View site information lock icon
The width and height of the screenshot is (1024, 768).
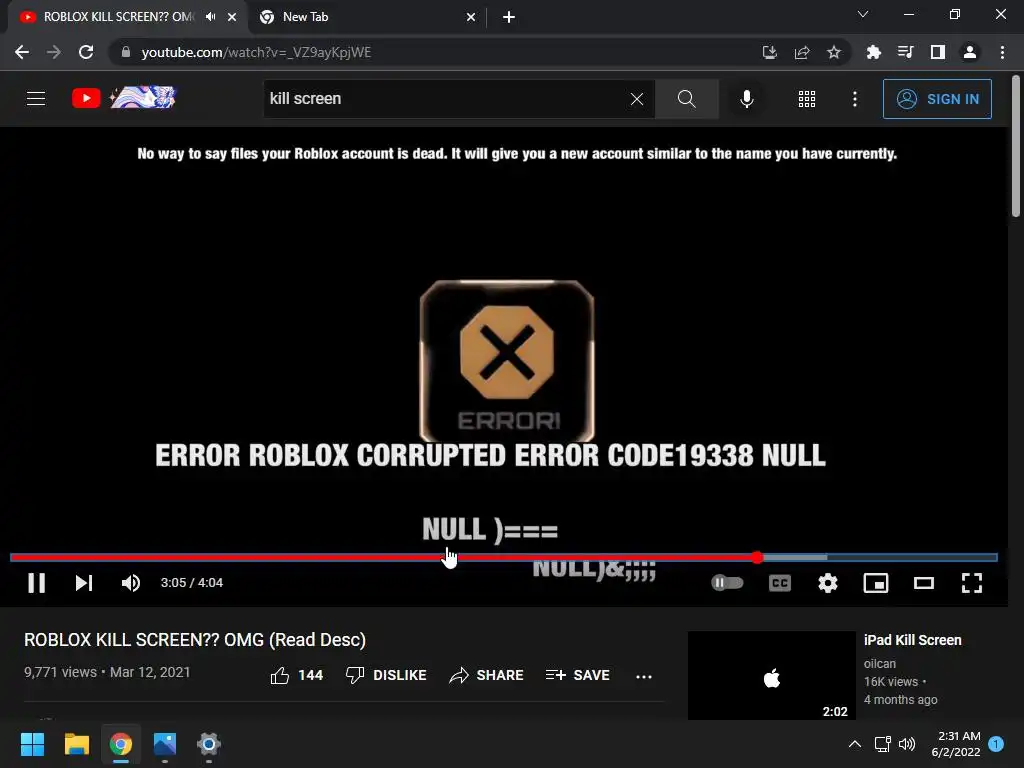[x=126, y=52]
